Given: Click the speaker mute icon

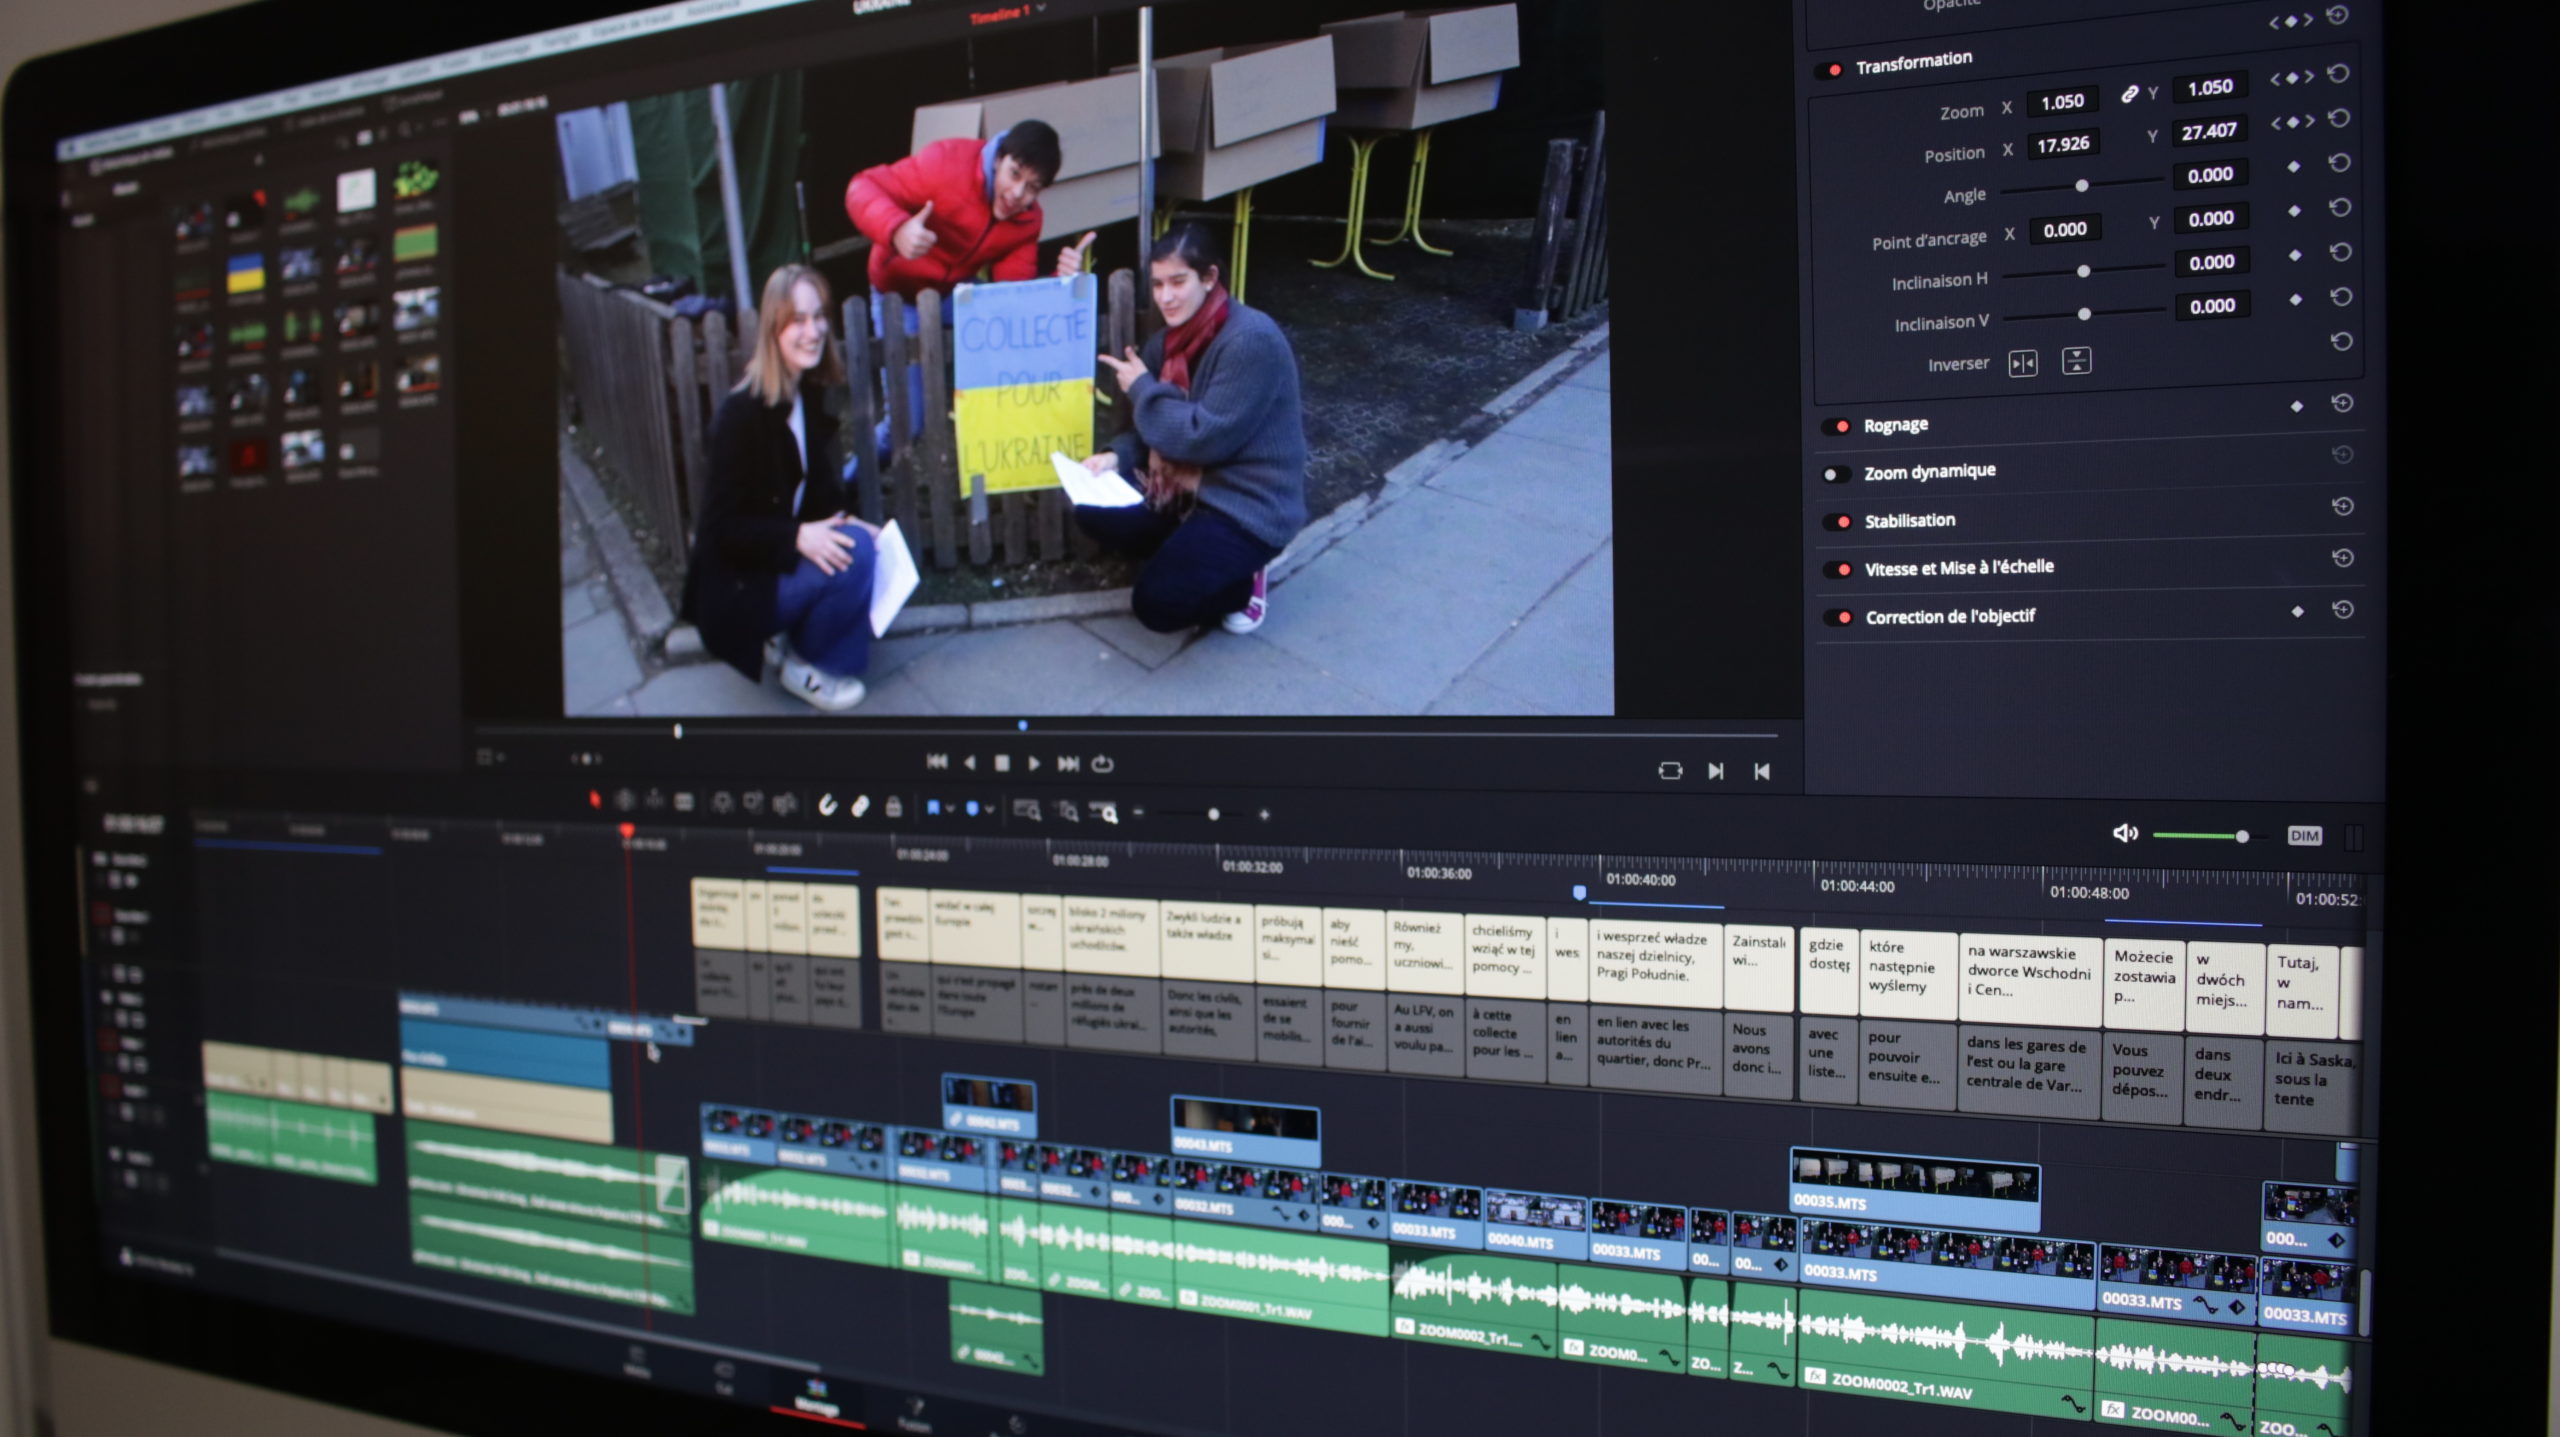Looking at the screenshot, I should click(2124, 833).
